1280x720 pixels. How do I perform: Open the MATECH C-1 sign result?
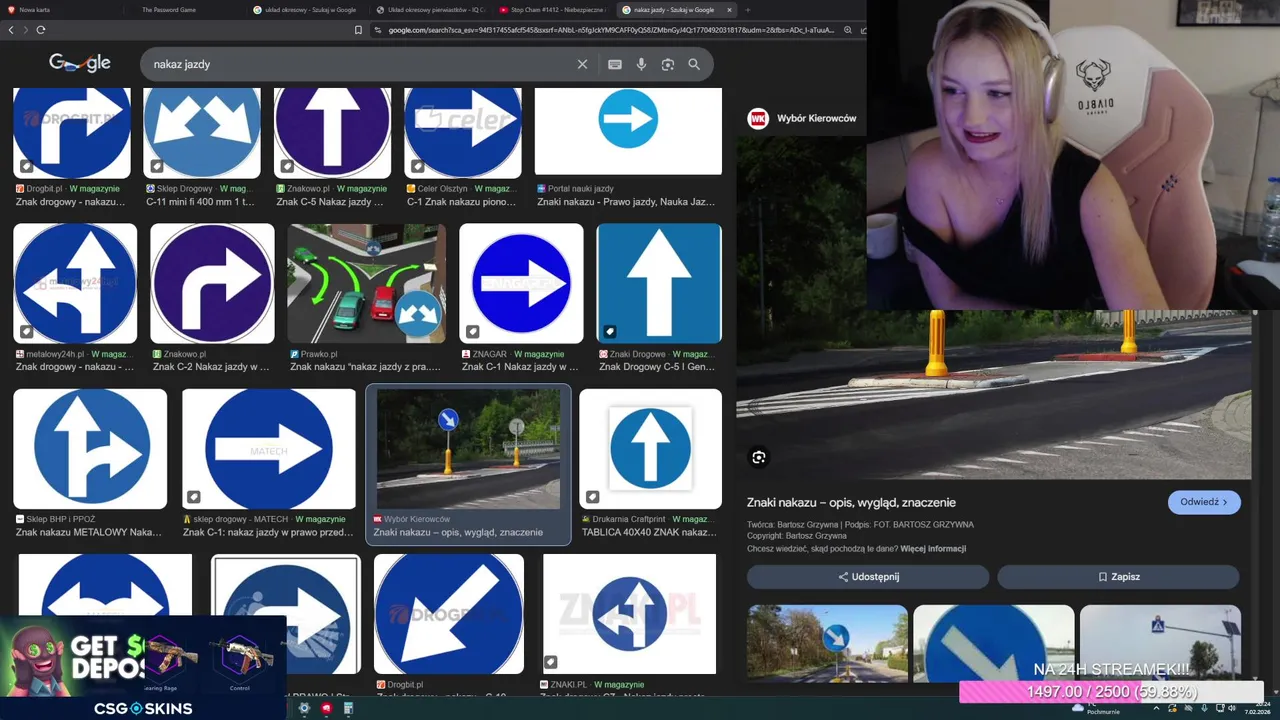point(269,449)
